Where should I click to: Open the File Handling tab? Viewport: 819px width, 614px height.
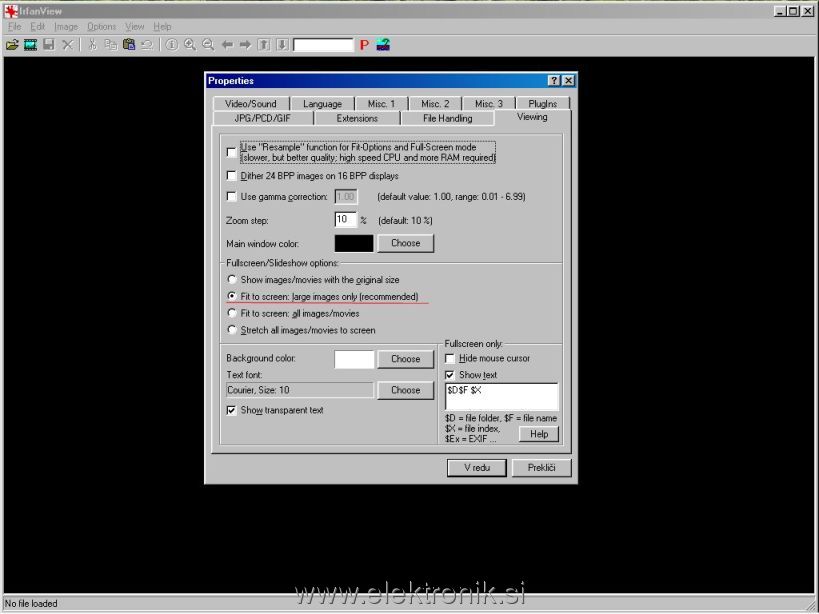(x=448, y=119)
